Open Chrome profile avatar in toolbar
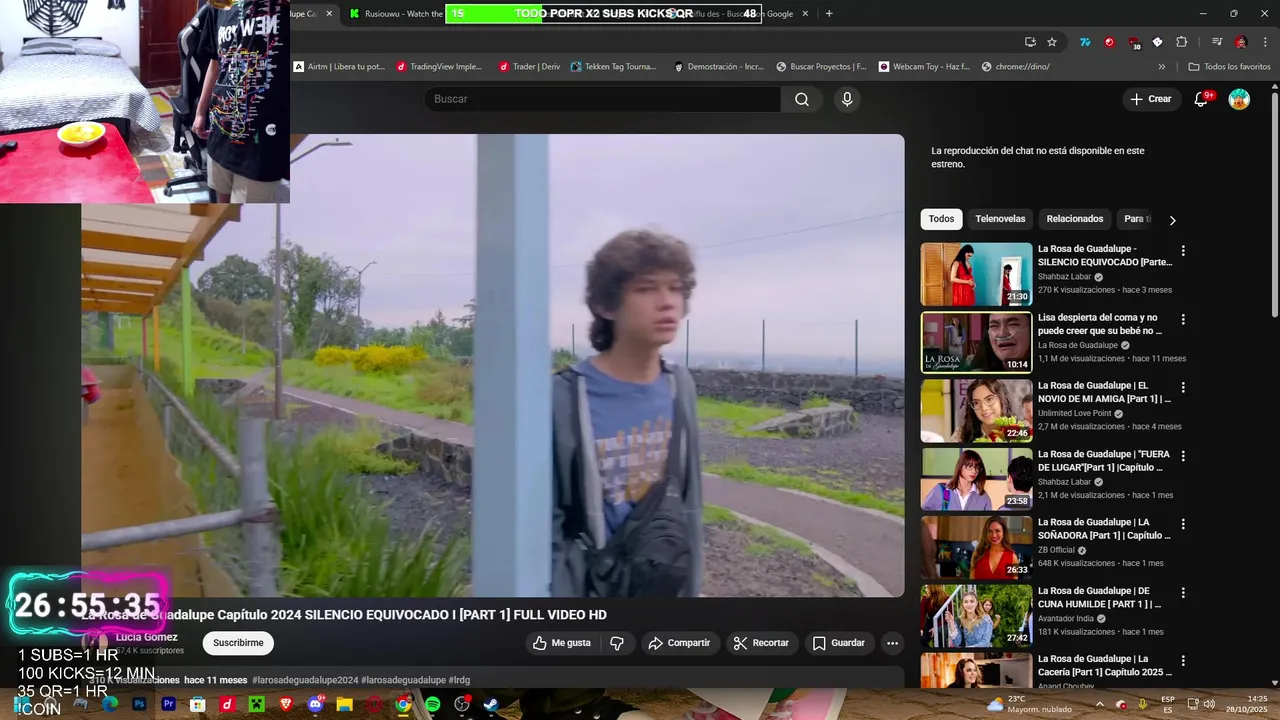The height and width of the screenshot is (720, 1280). (1241, 42)
